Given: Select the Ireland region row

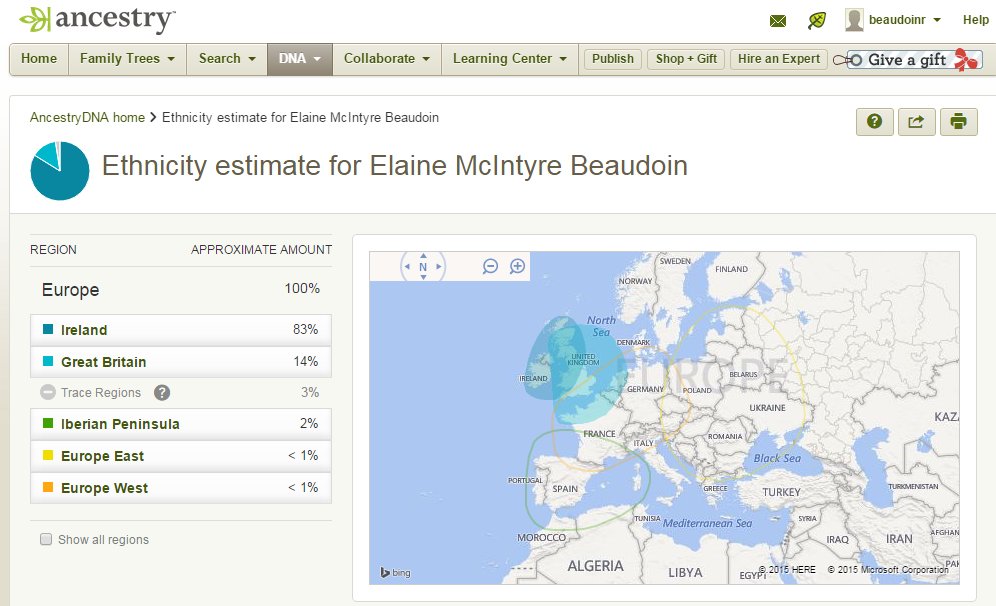Looking at the screenshot, I should coord(181,330).
